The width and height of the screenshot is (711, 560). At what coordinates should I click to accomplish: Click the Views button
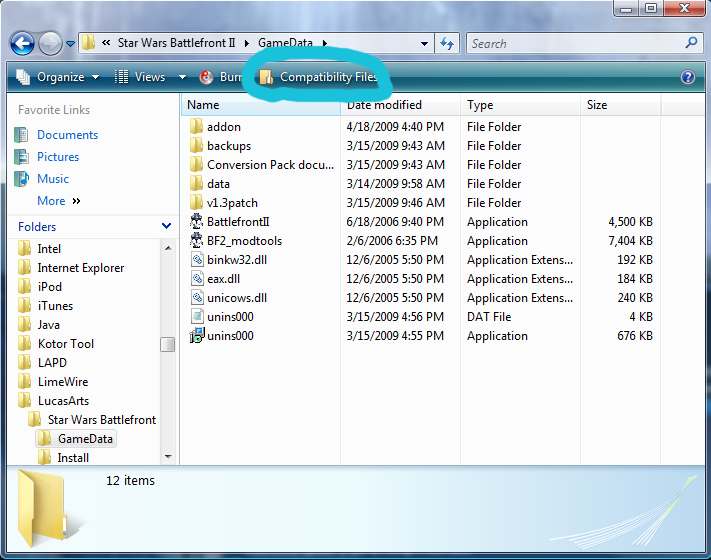coord(140,77)
